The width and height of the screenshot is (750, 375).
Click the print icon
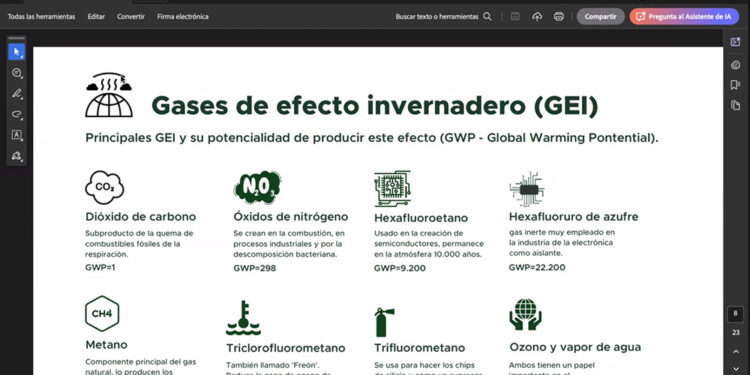coord(559,16)
